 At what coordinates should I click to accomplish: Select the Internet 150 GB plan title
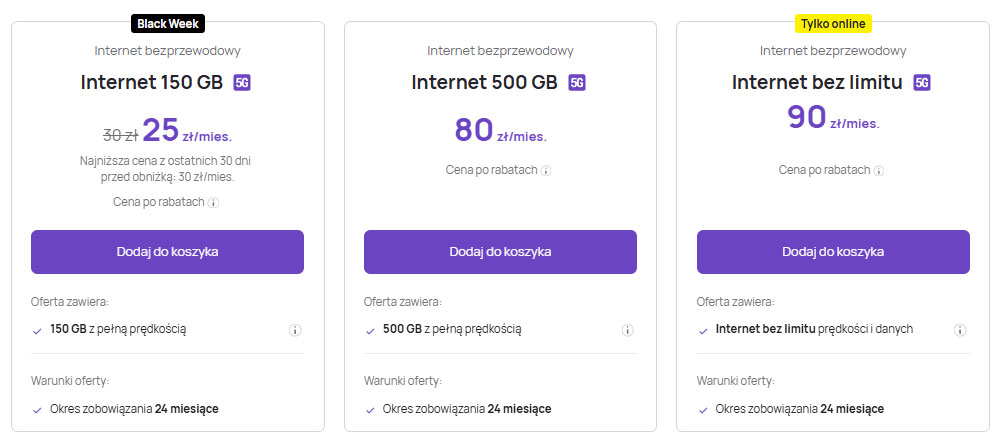[x=153, y=82]
